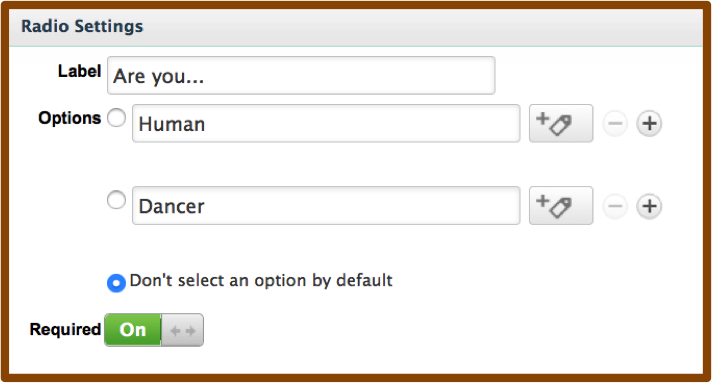Edit the 'Are you...' label field
The image size is (712, 383).
coord(301,75)
